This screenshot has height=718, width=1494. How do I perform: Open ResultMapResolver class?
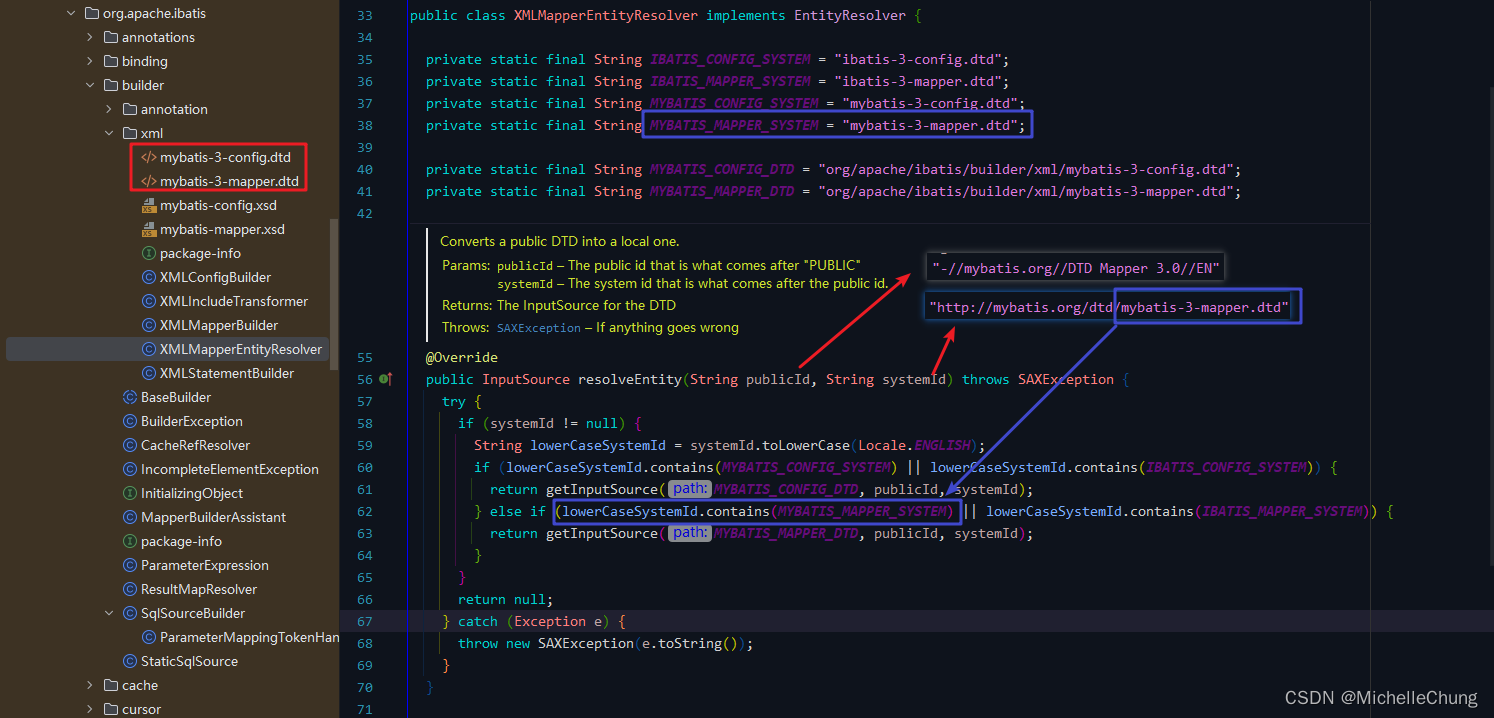click(198, 589)
